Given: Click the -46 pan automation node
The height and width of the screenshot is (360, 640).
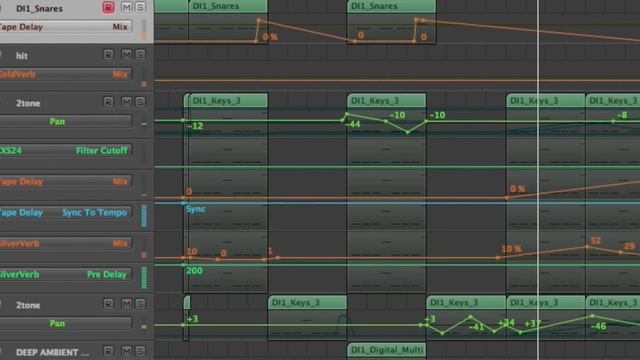Looking at the screenshot, I should pyautogui.click(x=592, y=316).
